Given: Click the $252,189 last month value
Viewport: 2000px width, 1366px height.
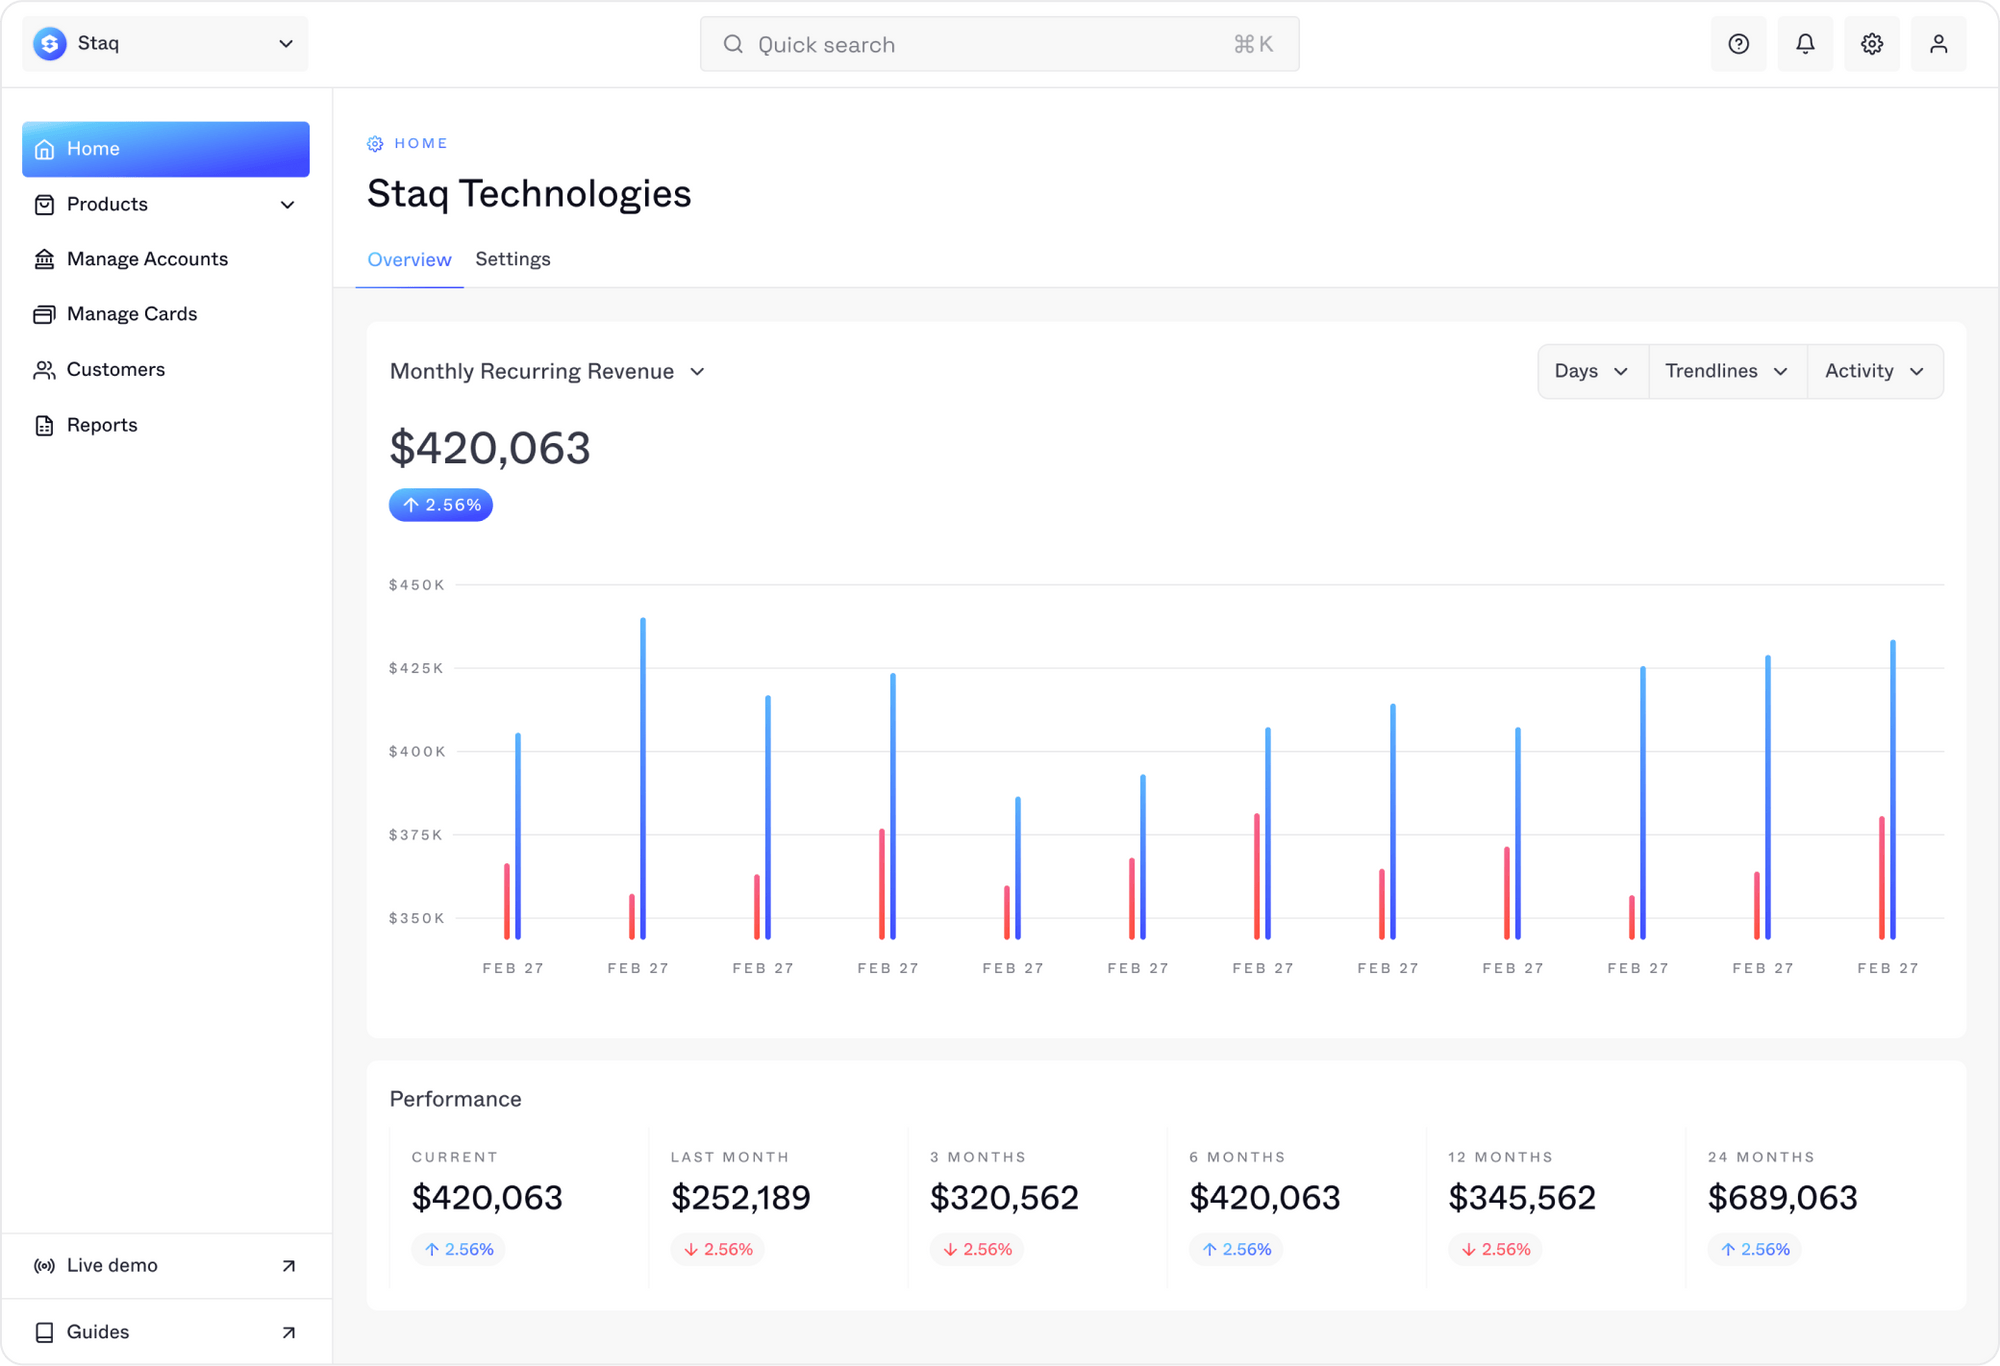Looking at the screenshot, I should [740, 1198].
